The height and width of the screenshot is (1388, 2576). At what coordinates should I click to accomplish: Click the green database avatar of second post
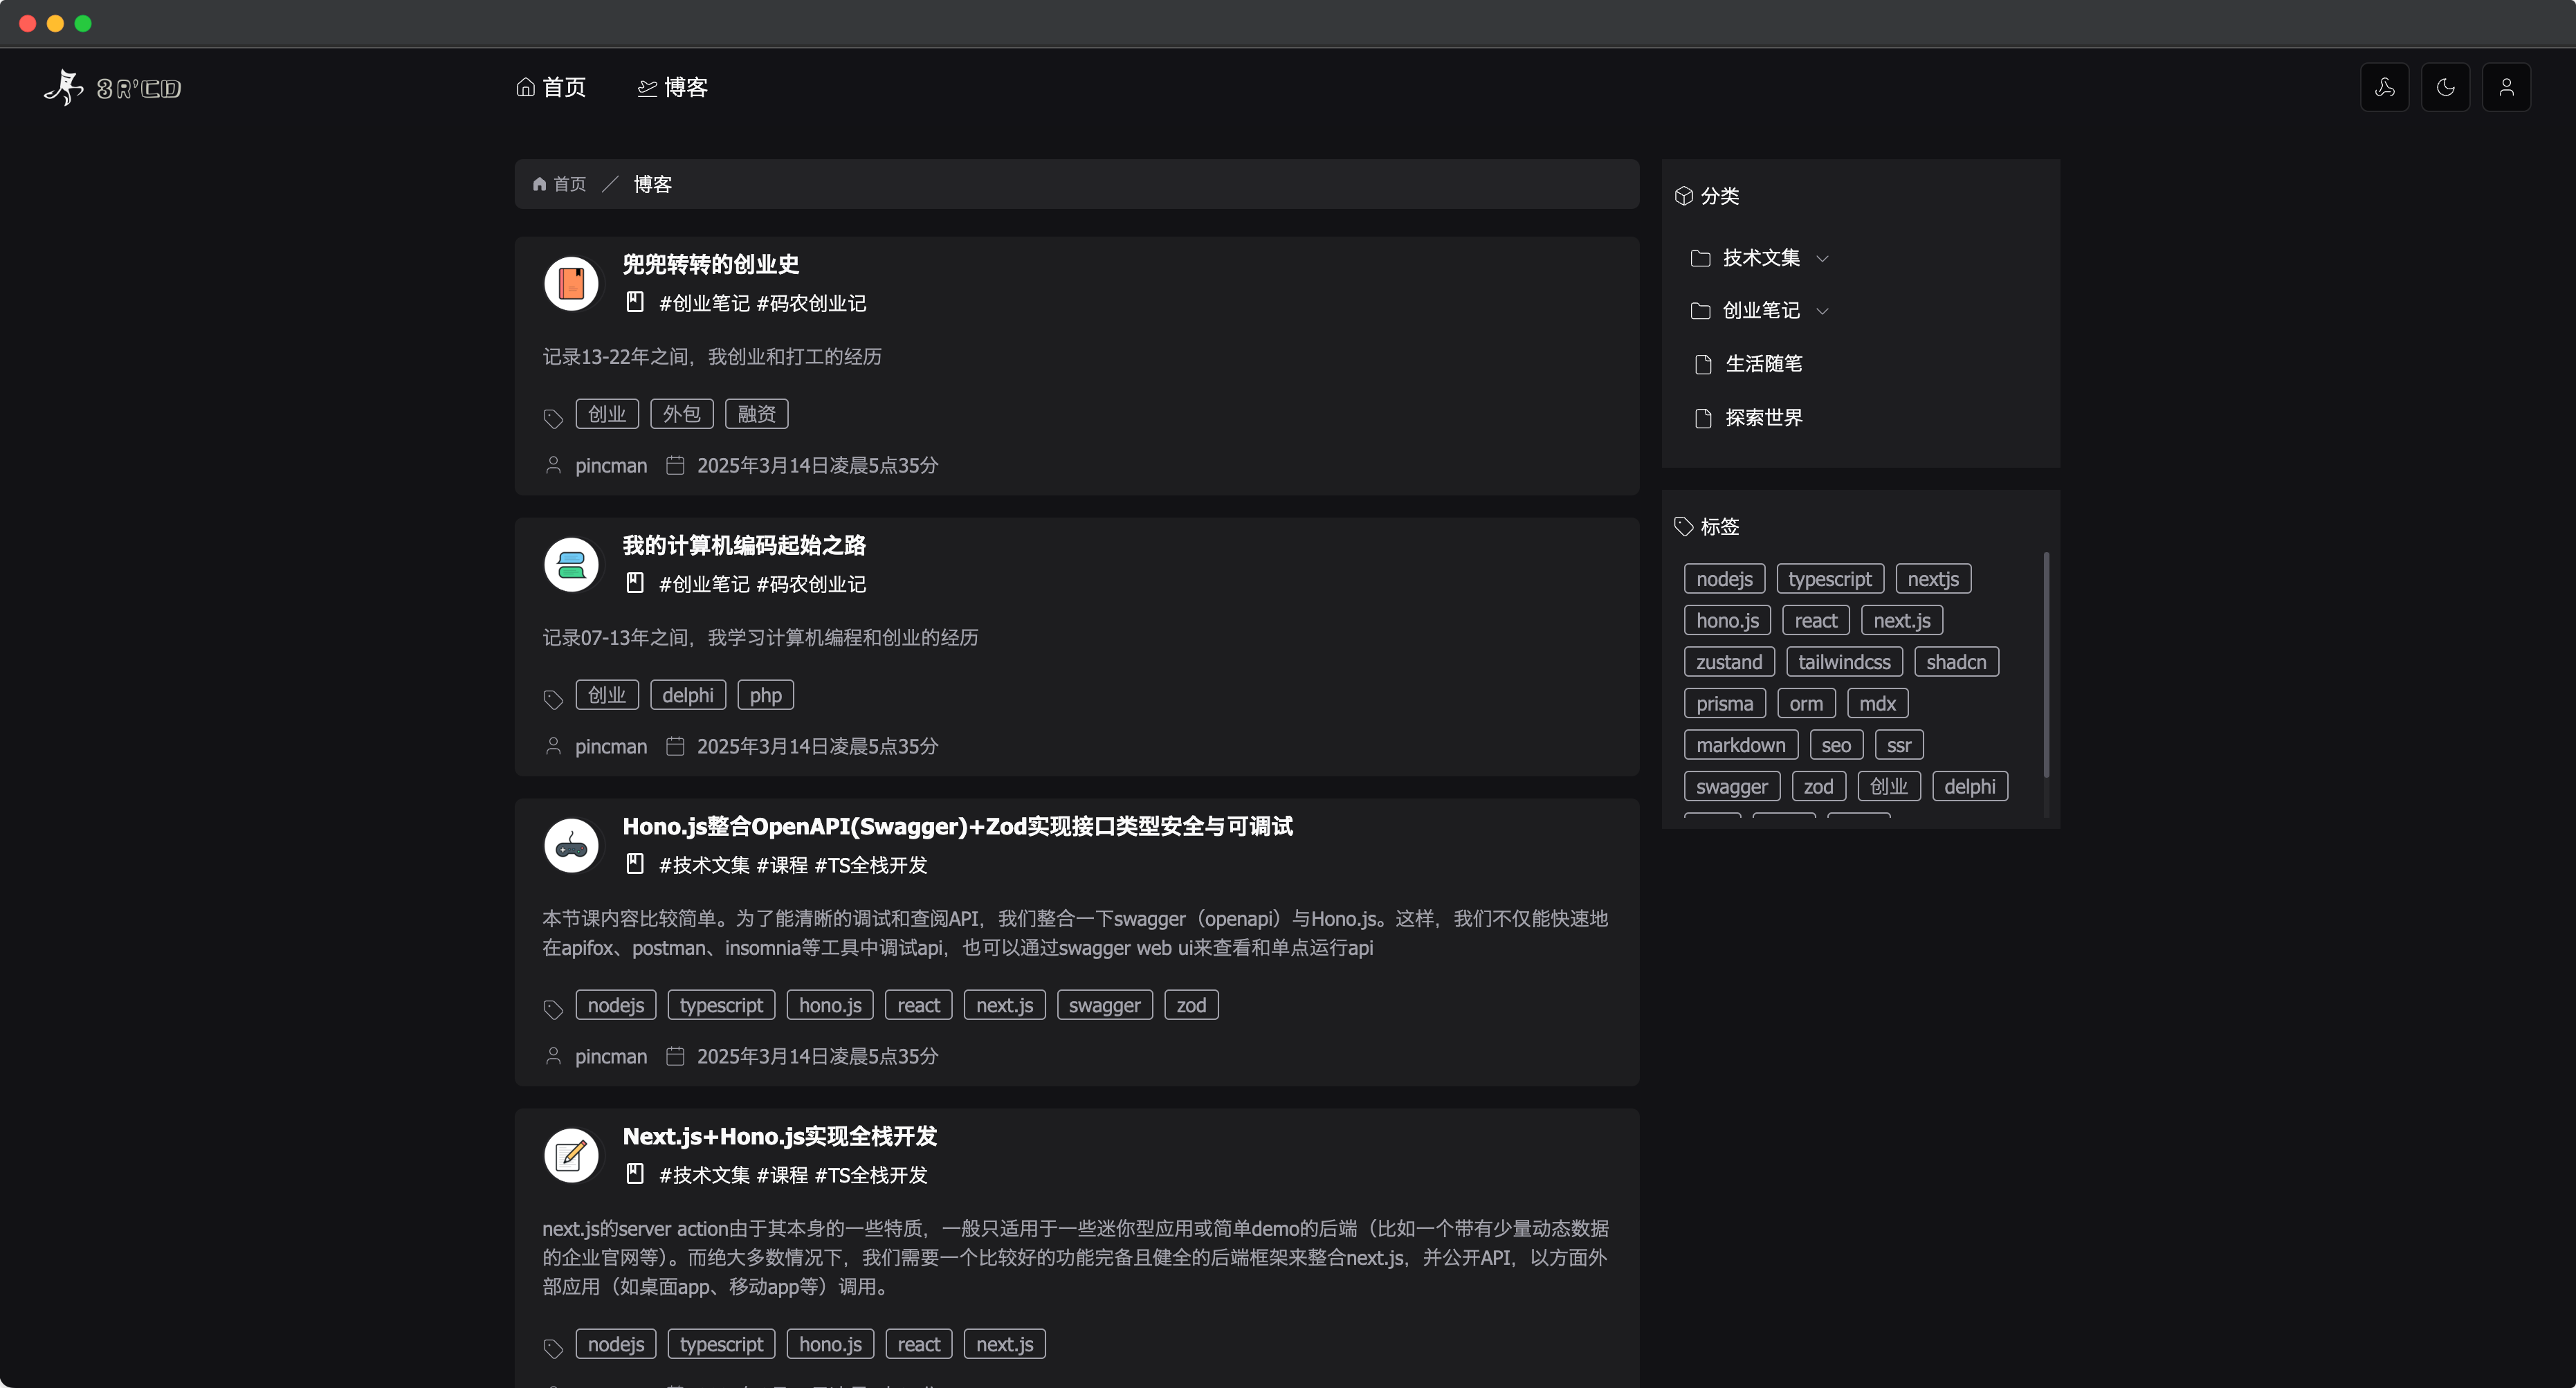[x=571, y=564]
